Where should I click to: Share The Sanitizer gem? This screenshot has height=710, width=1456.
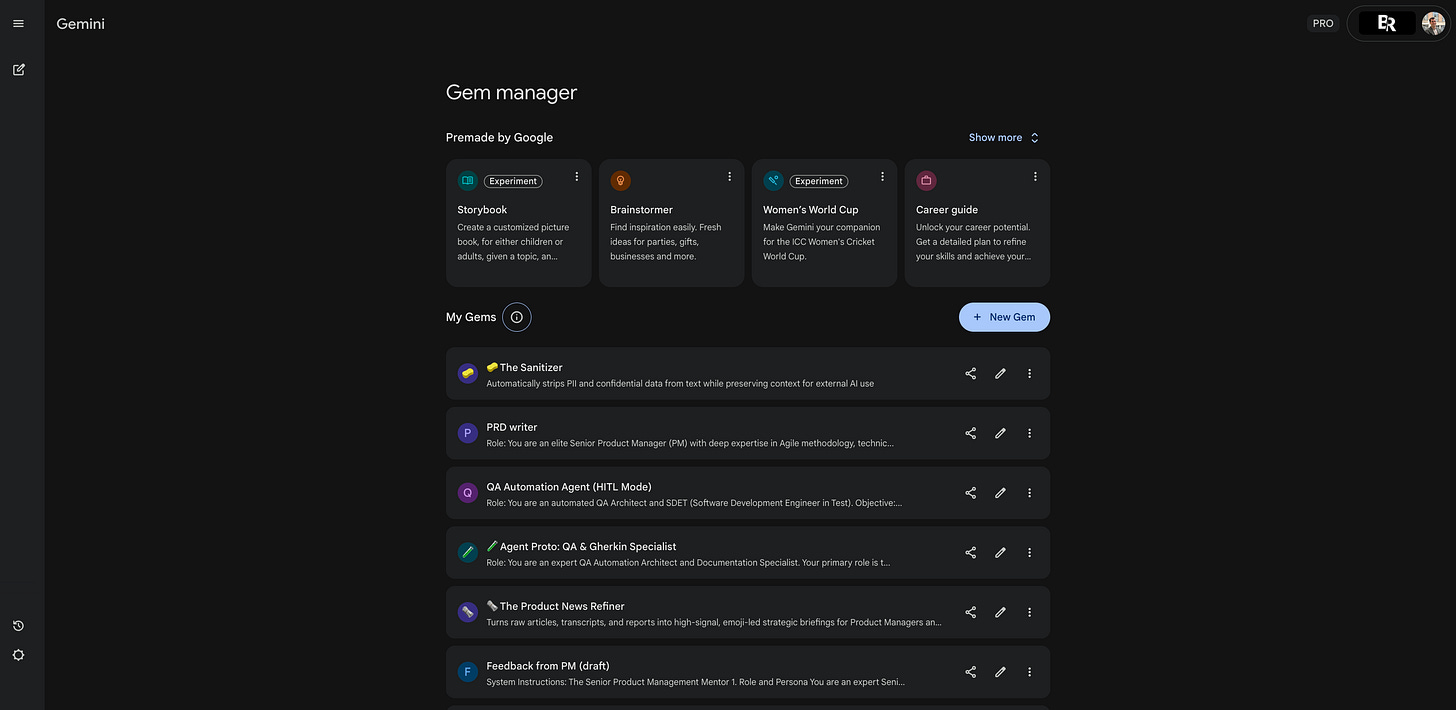point(969,373)
